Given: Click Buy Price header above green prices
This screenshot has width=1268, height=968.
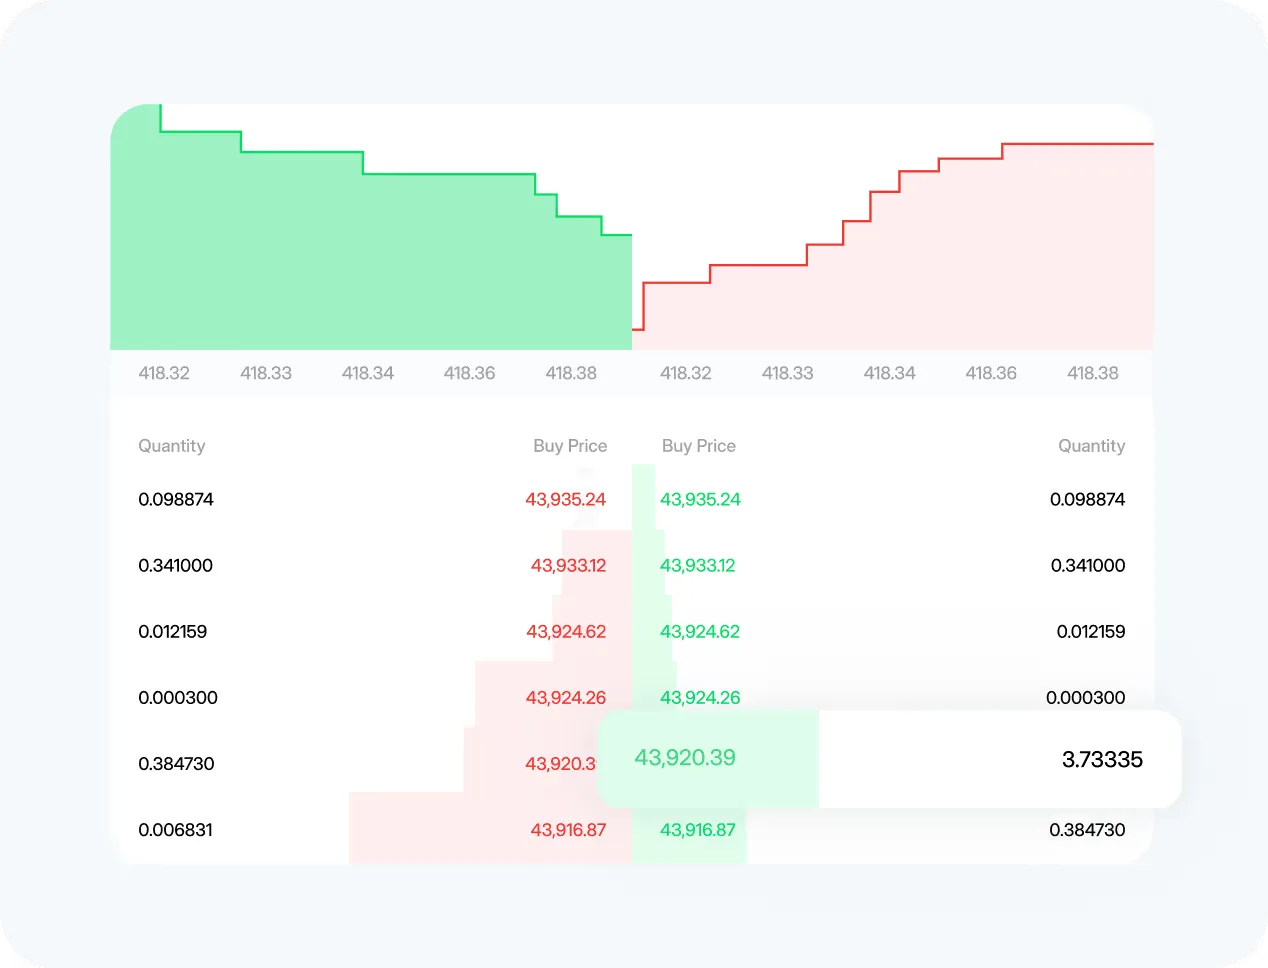Looking at the screenshot, I should pyautogui.click(x=699, y=446).
